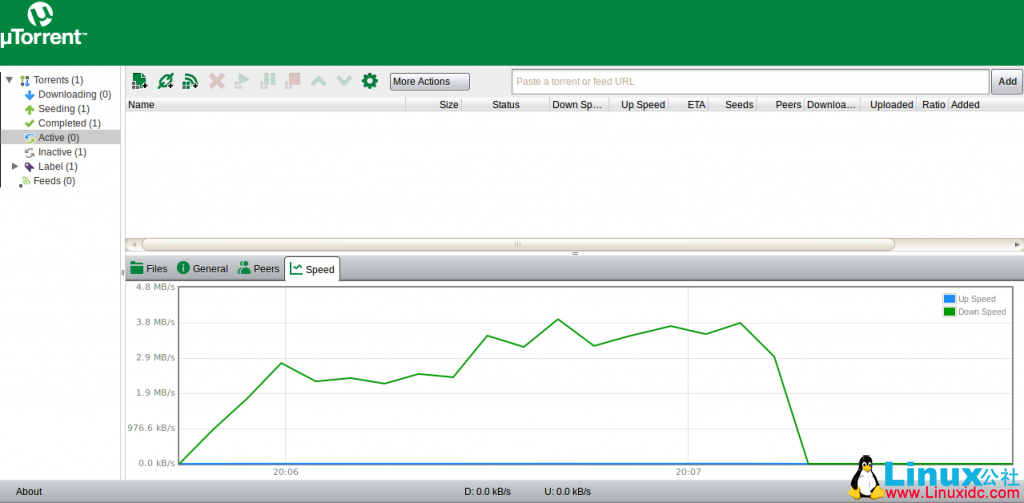1024x503 pixels.
Task: Select Feeds (0) in sidebar
Action: (x=54, y=180)
